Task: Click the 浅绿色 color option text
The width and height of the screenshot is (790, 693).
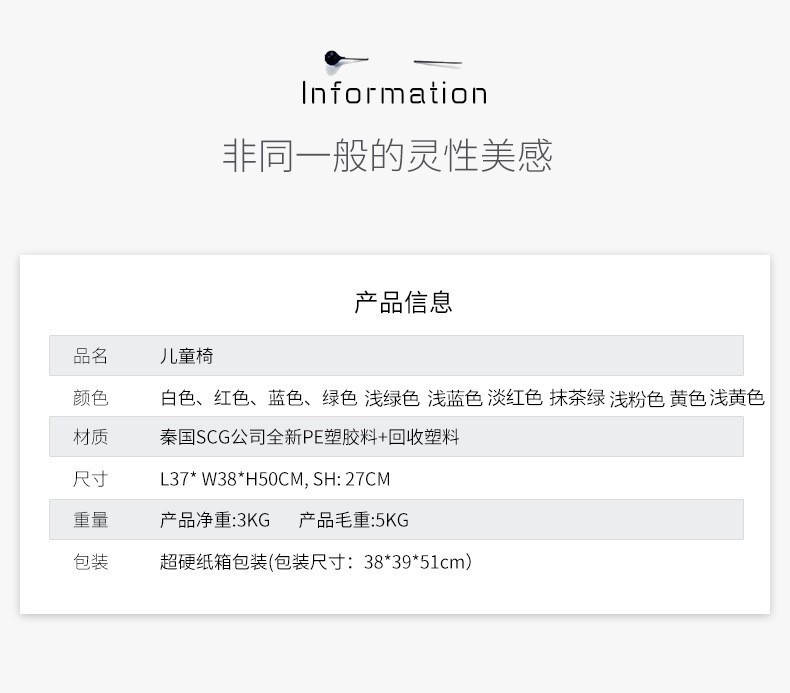Action: pos(391,398)
